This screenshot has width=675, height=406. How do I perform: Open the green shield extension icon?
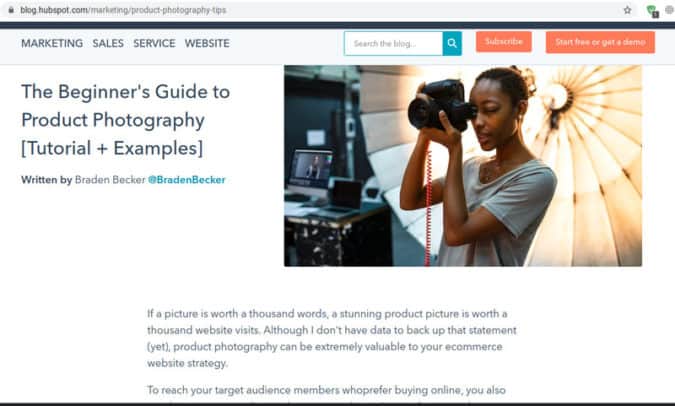click(652, 11)
